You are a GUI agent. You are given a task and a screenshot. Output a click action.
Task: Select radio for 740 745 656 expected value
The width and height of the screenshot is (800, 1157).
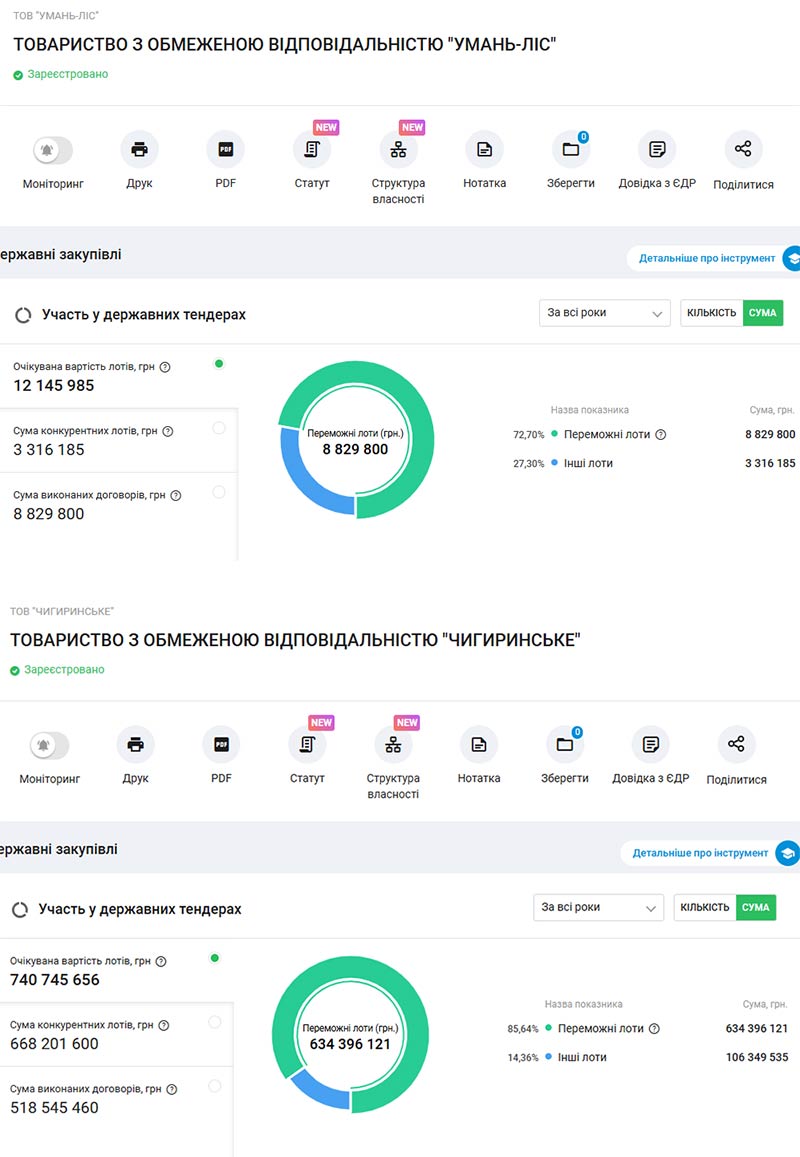215,959
